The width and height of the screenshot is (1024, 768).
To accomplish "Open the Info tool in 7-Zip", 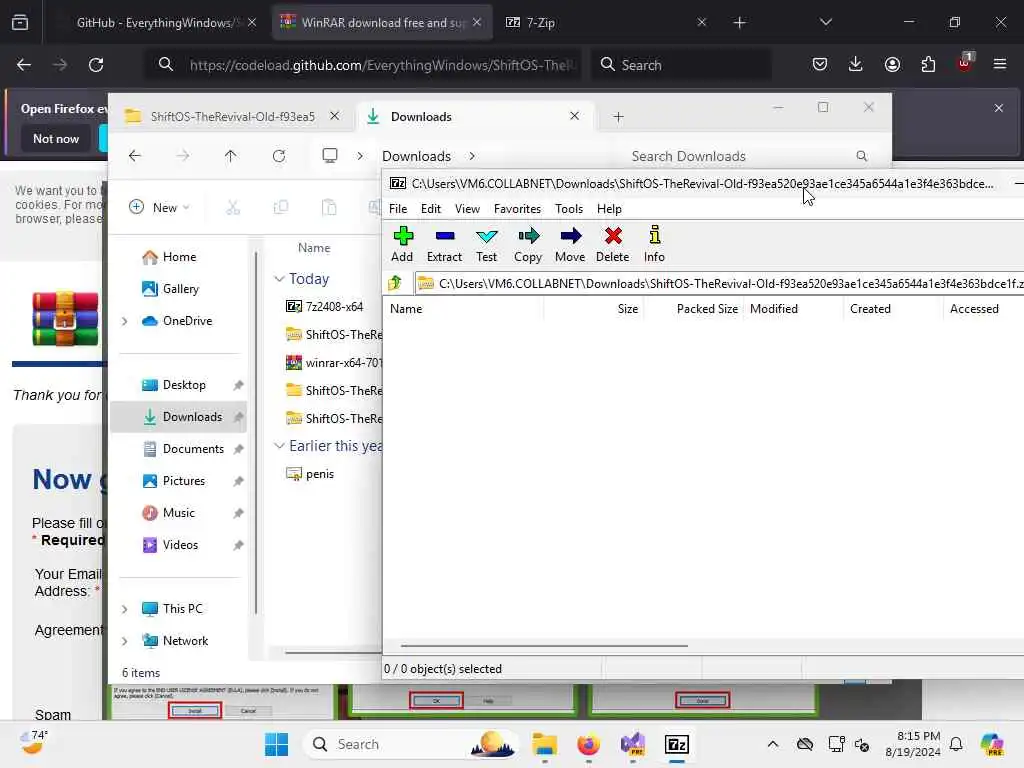I will (x=654, y=244).
